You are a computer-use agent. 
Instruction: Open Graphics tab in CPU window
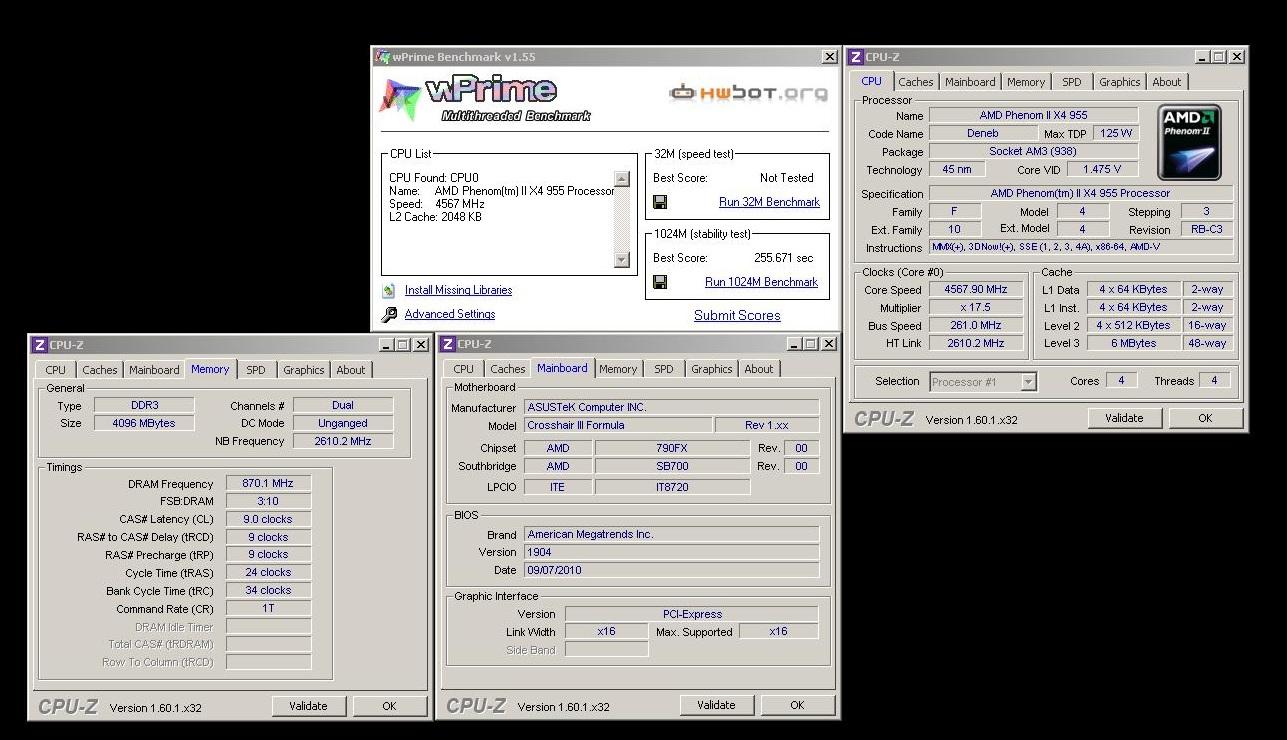pos(1119,82)
